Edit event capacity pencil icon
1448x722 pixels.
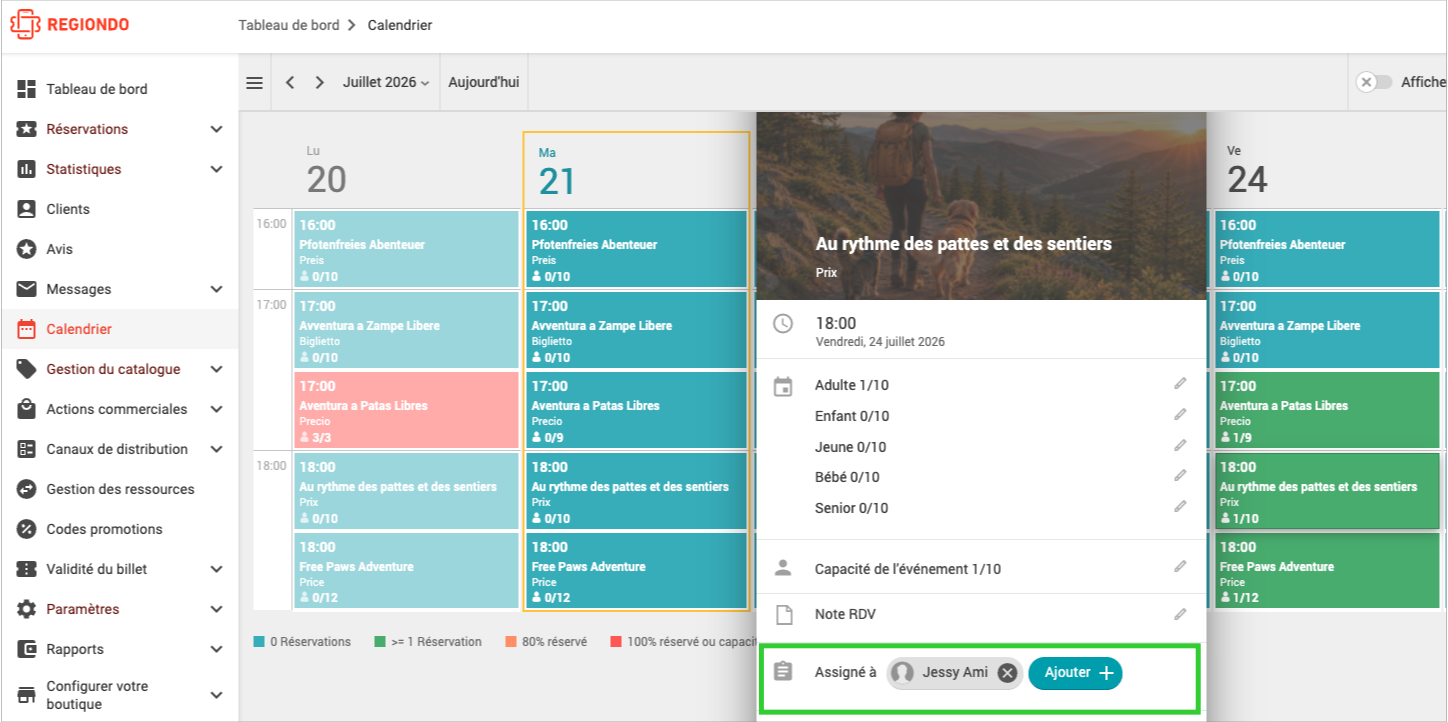(x=1180, y=567)
